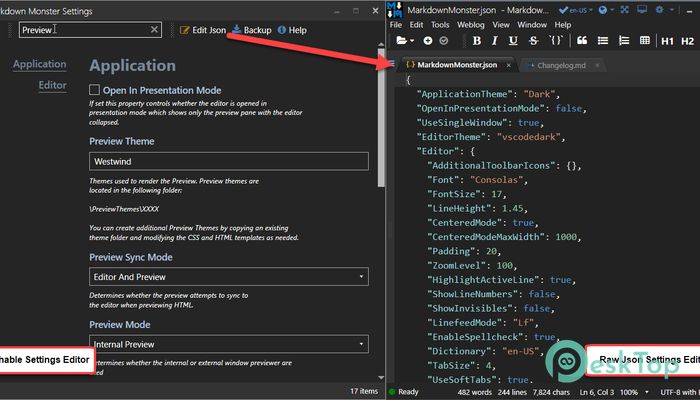Open Help in the Settings window toolbar
700x400 pixels.
coord(292,30)
